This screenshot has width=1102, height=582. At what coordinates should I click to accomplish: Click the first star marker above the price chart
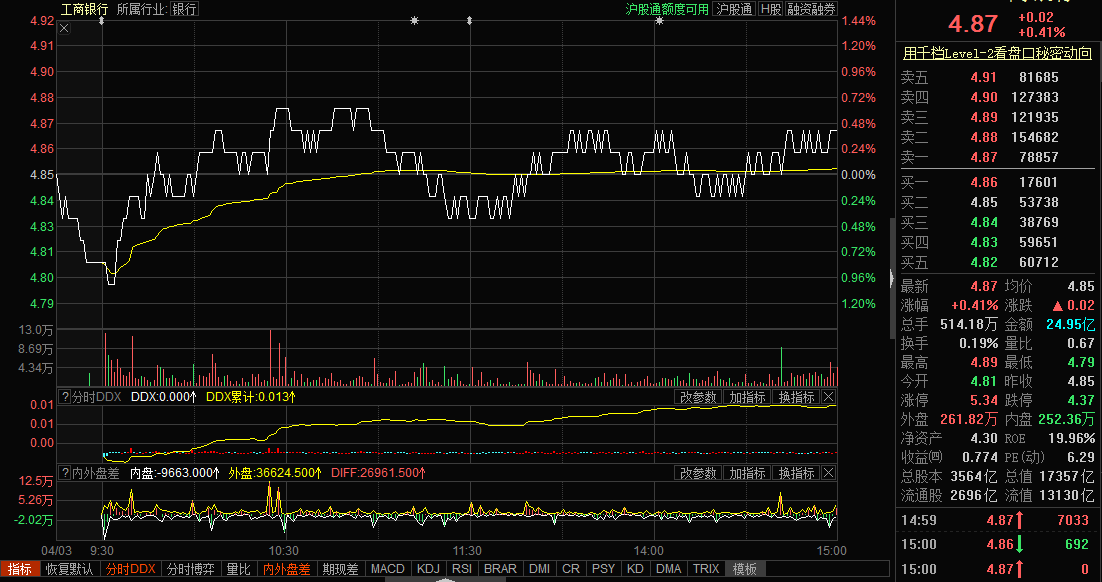coord(415,21)
